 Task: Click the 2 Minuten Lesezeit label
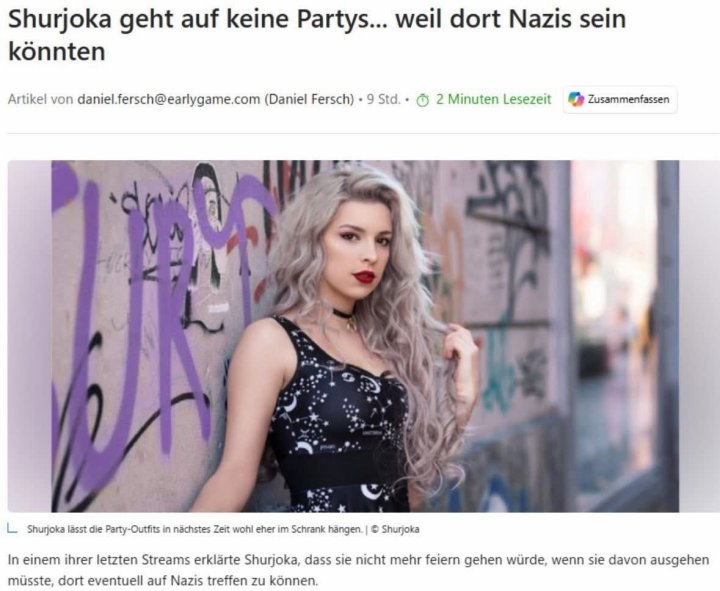pyautogui.click(x=494, y=99)
